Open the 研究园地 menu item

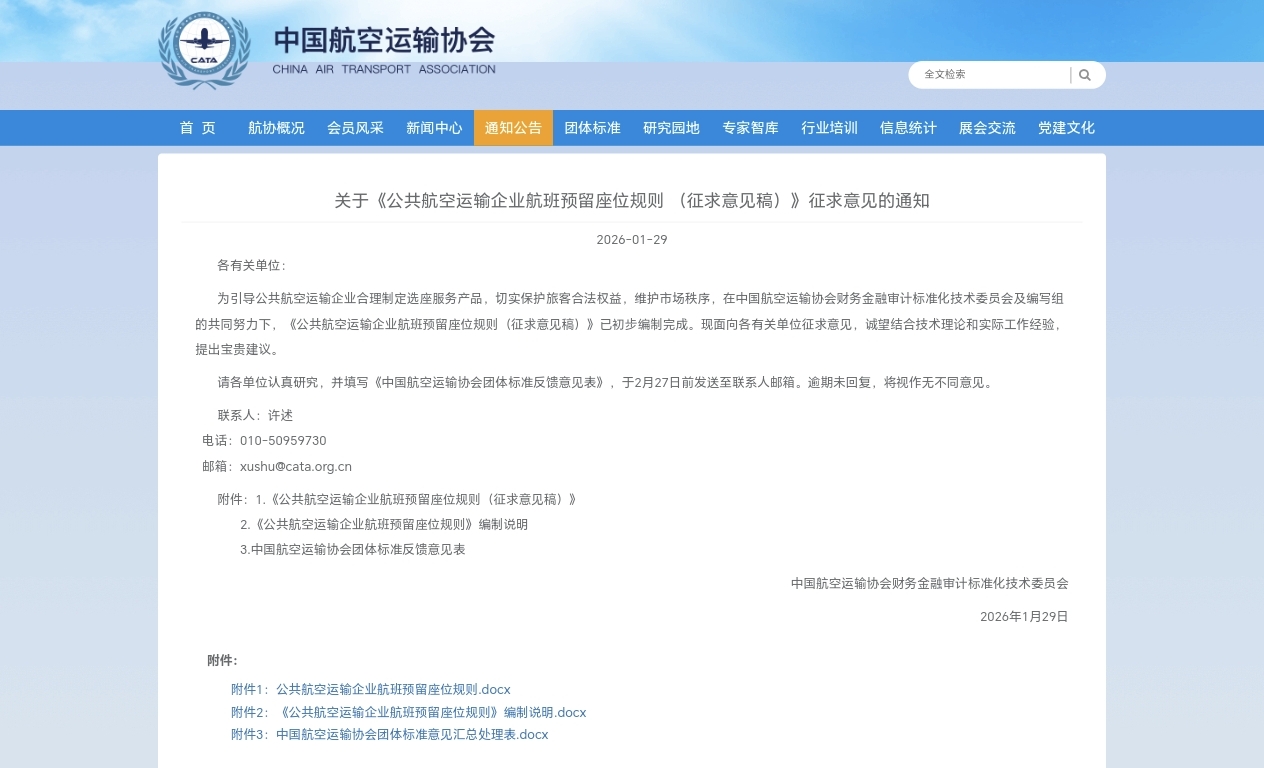671,128
